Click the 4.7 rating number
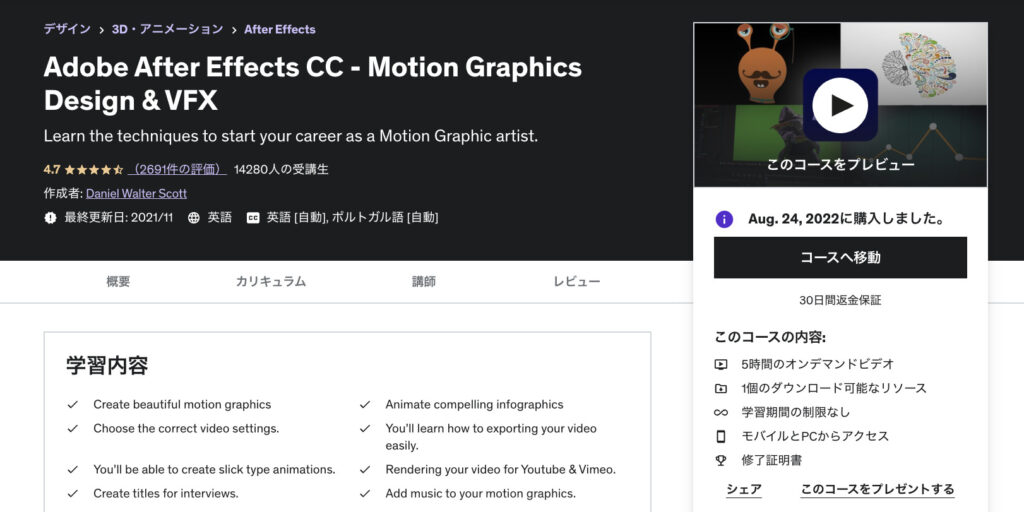1024x512 pixels. [52, 170]
